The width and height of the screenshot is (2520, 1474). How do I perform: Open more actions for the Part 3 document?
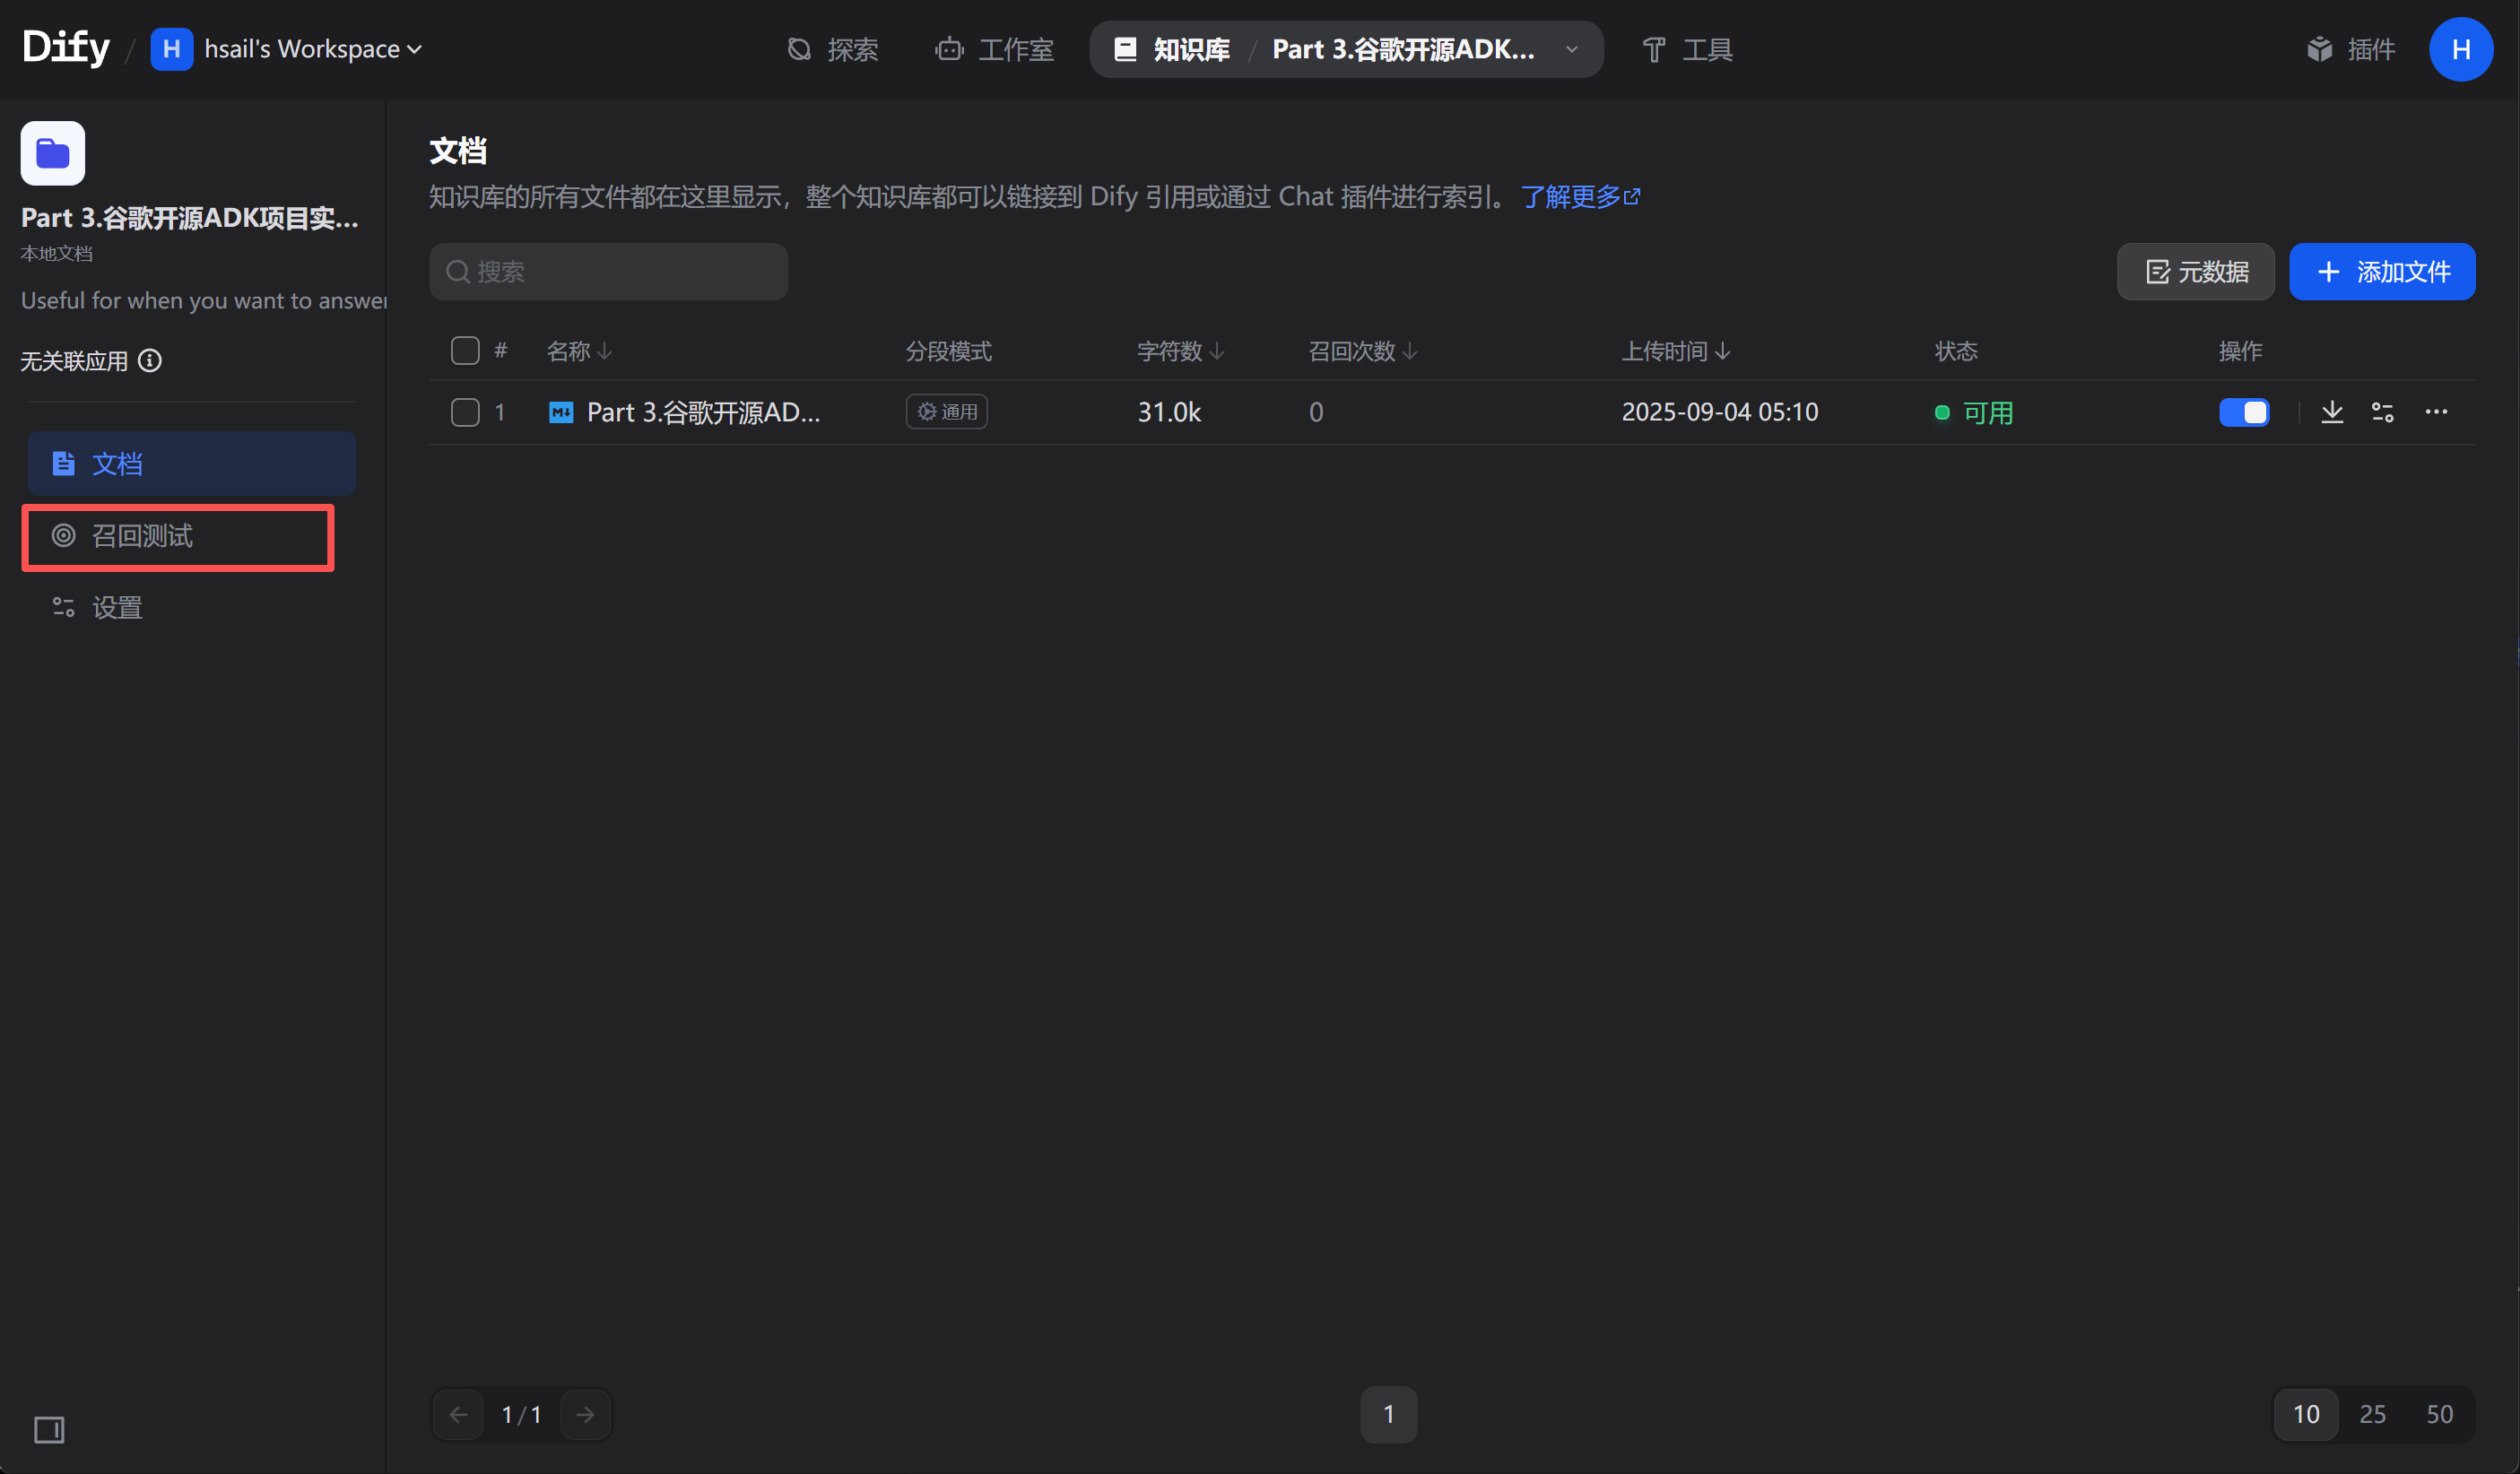coord(2436,412)
